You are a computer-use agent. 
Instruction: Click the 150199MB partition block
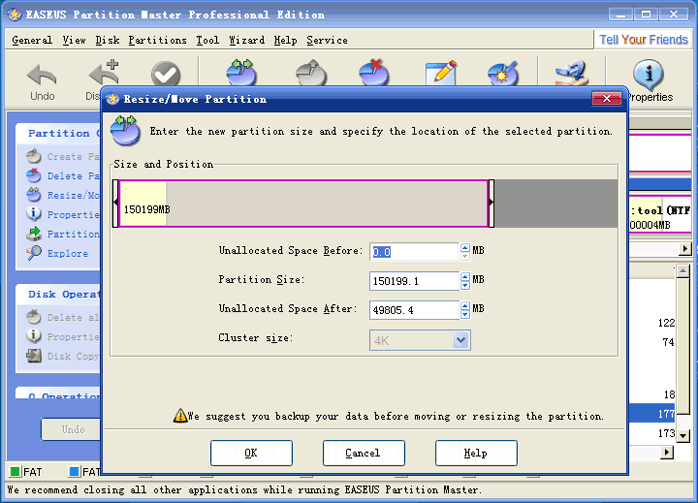pos(303,203)
